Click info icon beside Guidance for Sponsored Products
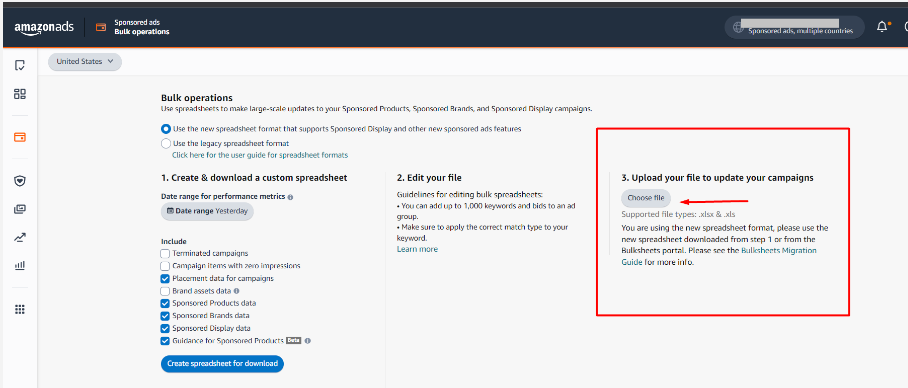908x388 pixels. tap(308, 341)
